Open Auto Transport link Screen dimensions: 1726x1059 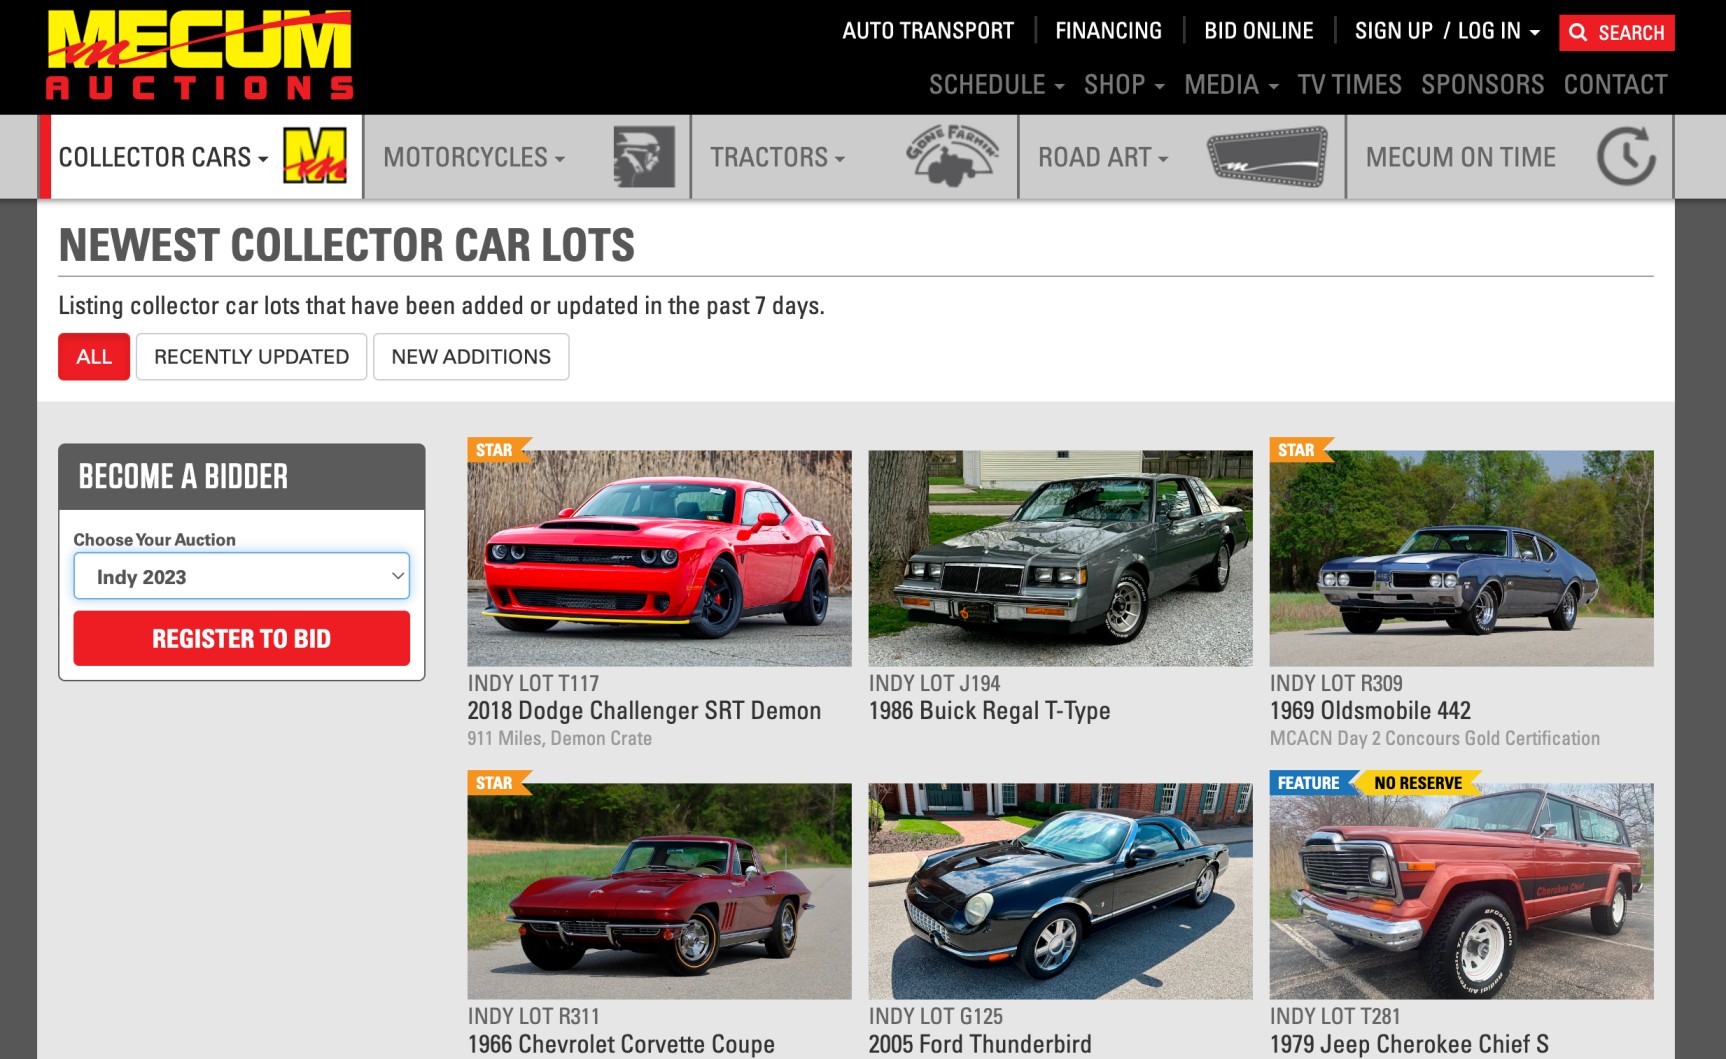click(927, 31)
